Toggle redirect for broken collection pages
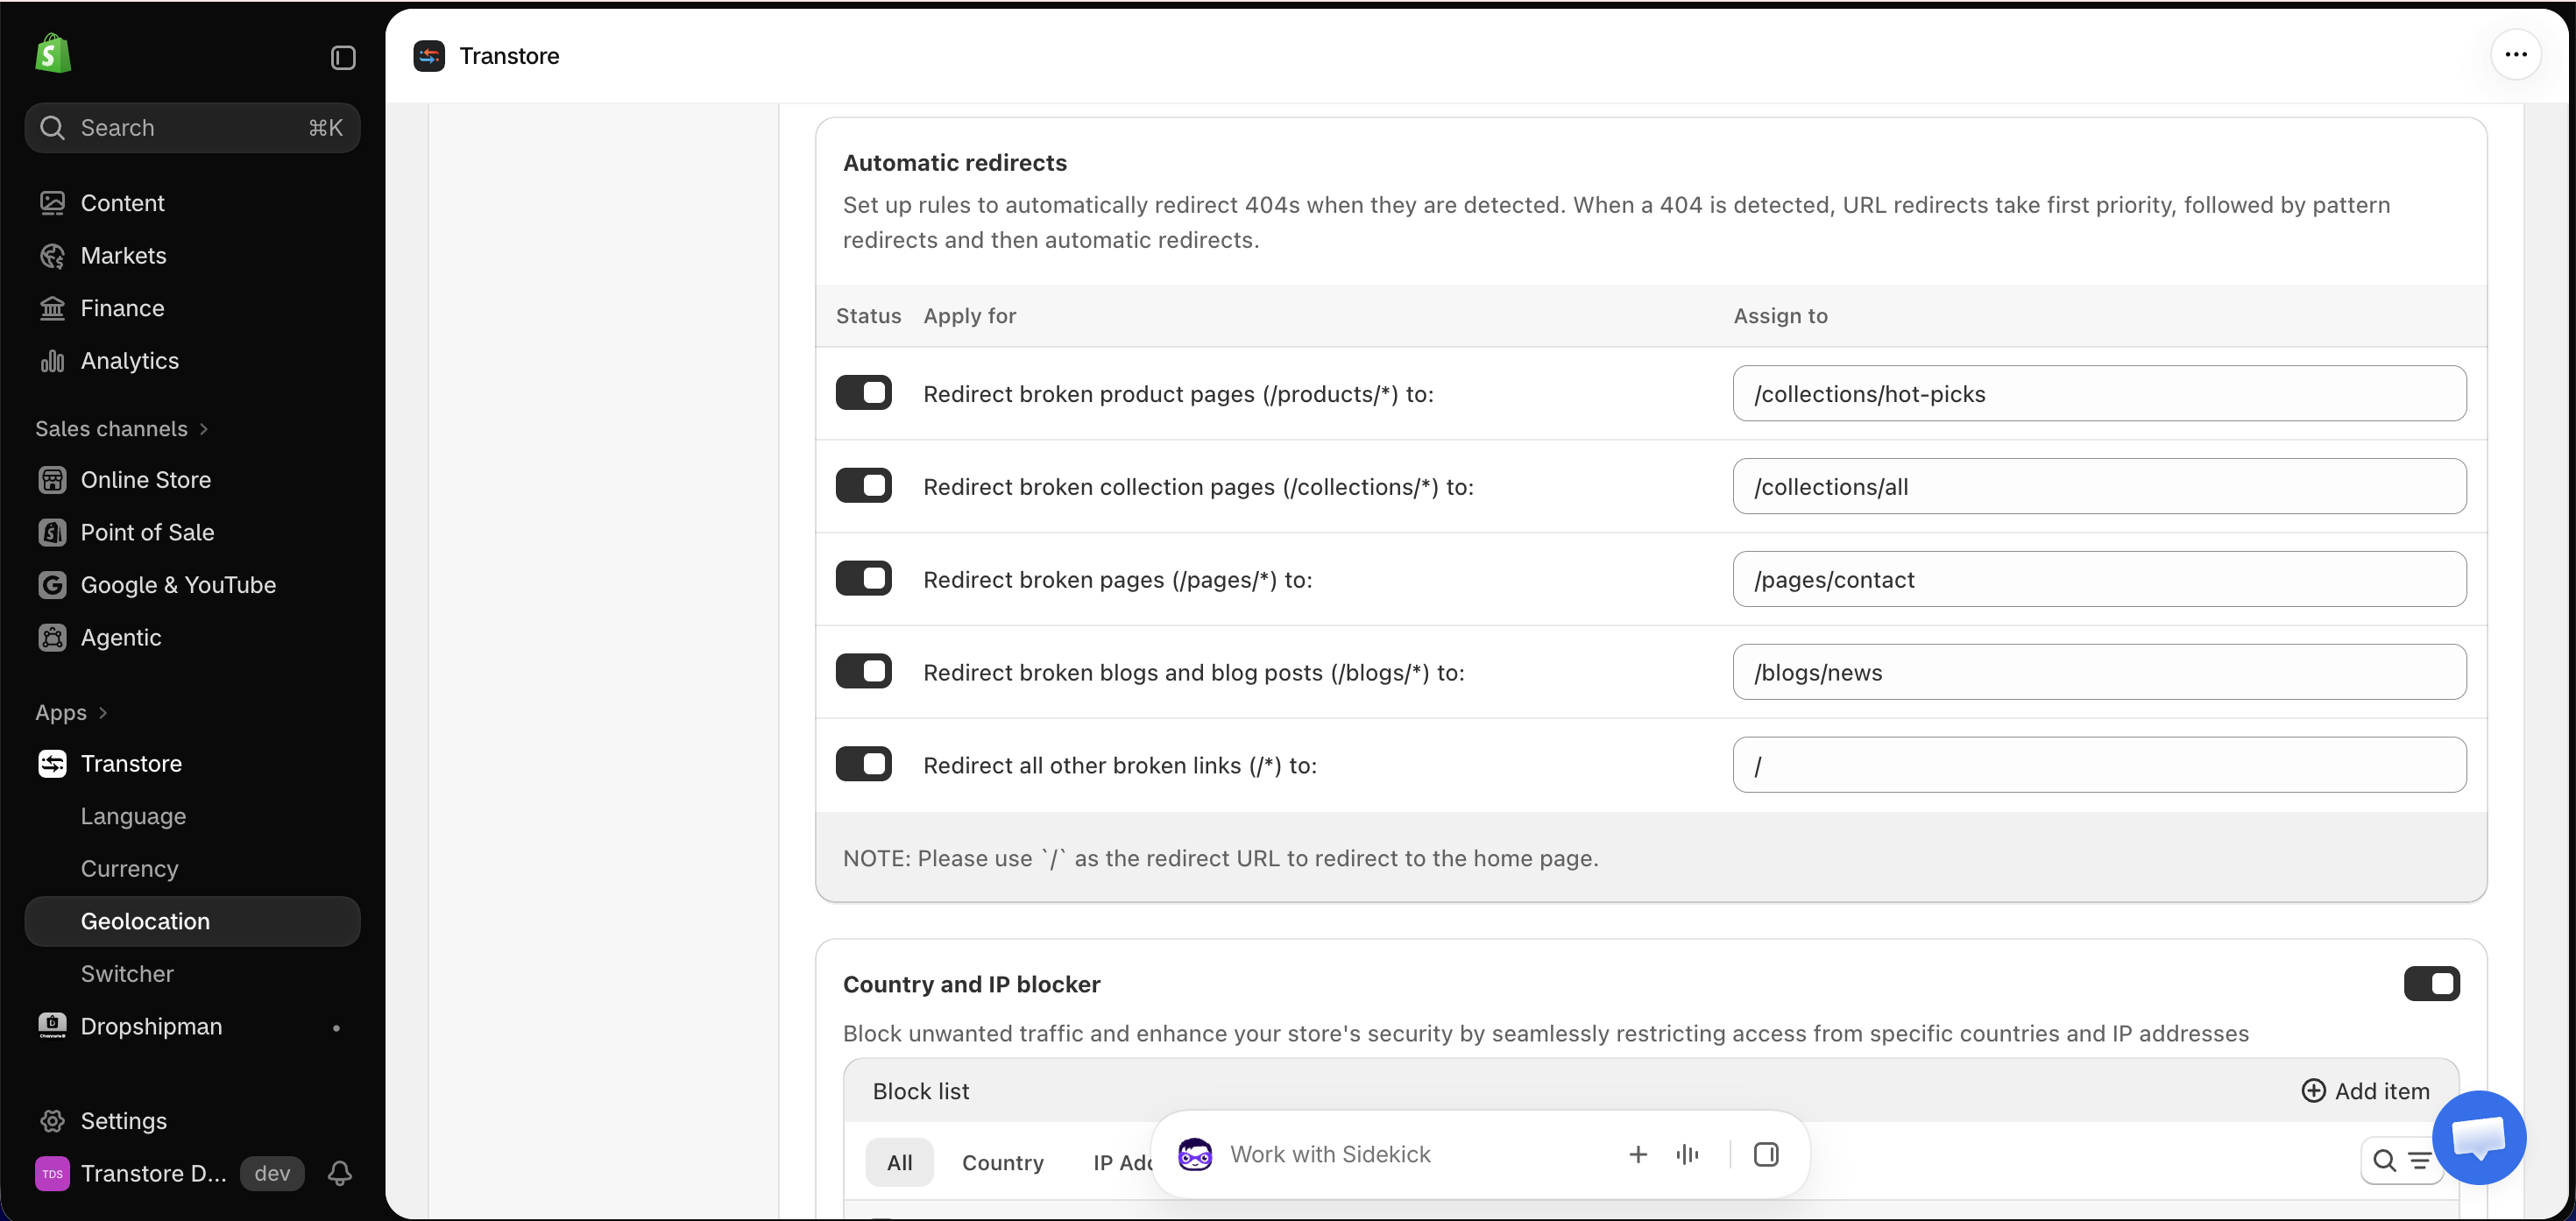The width and height of the screenshot is (2576, 1221). click(863, 486)
